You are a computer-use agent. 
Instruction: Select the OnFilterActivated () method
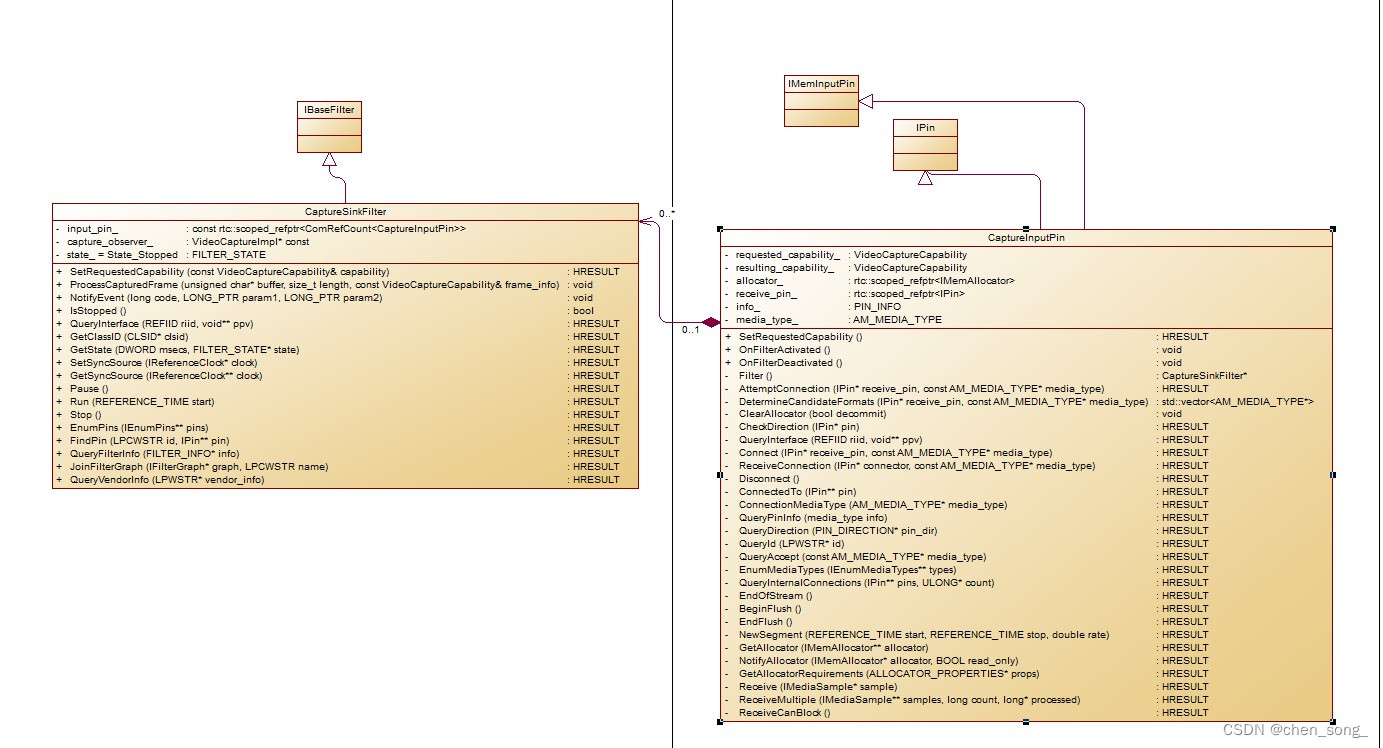pyautogui.click(x=1026, y=350)
